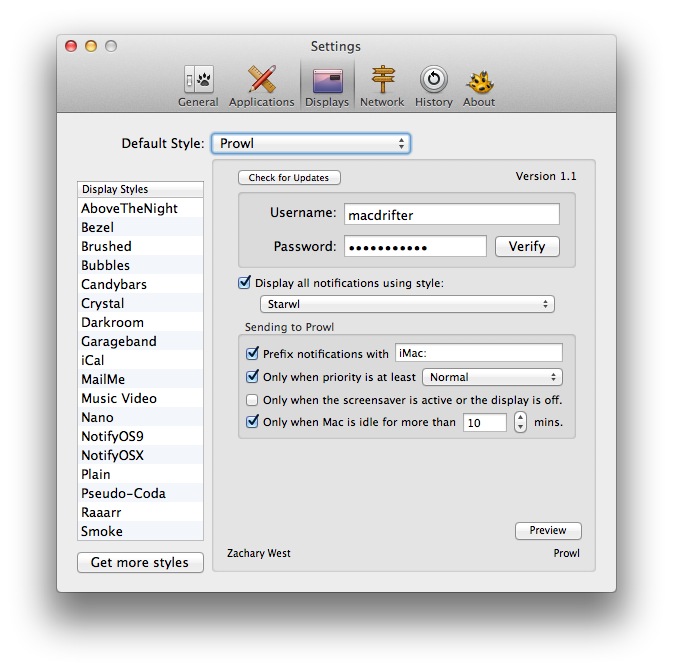This screenshot has height=671, width=673.
Task: Select the Darkroom display style
Action: 140,322
